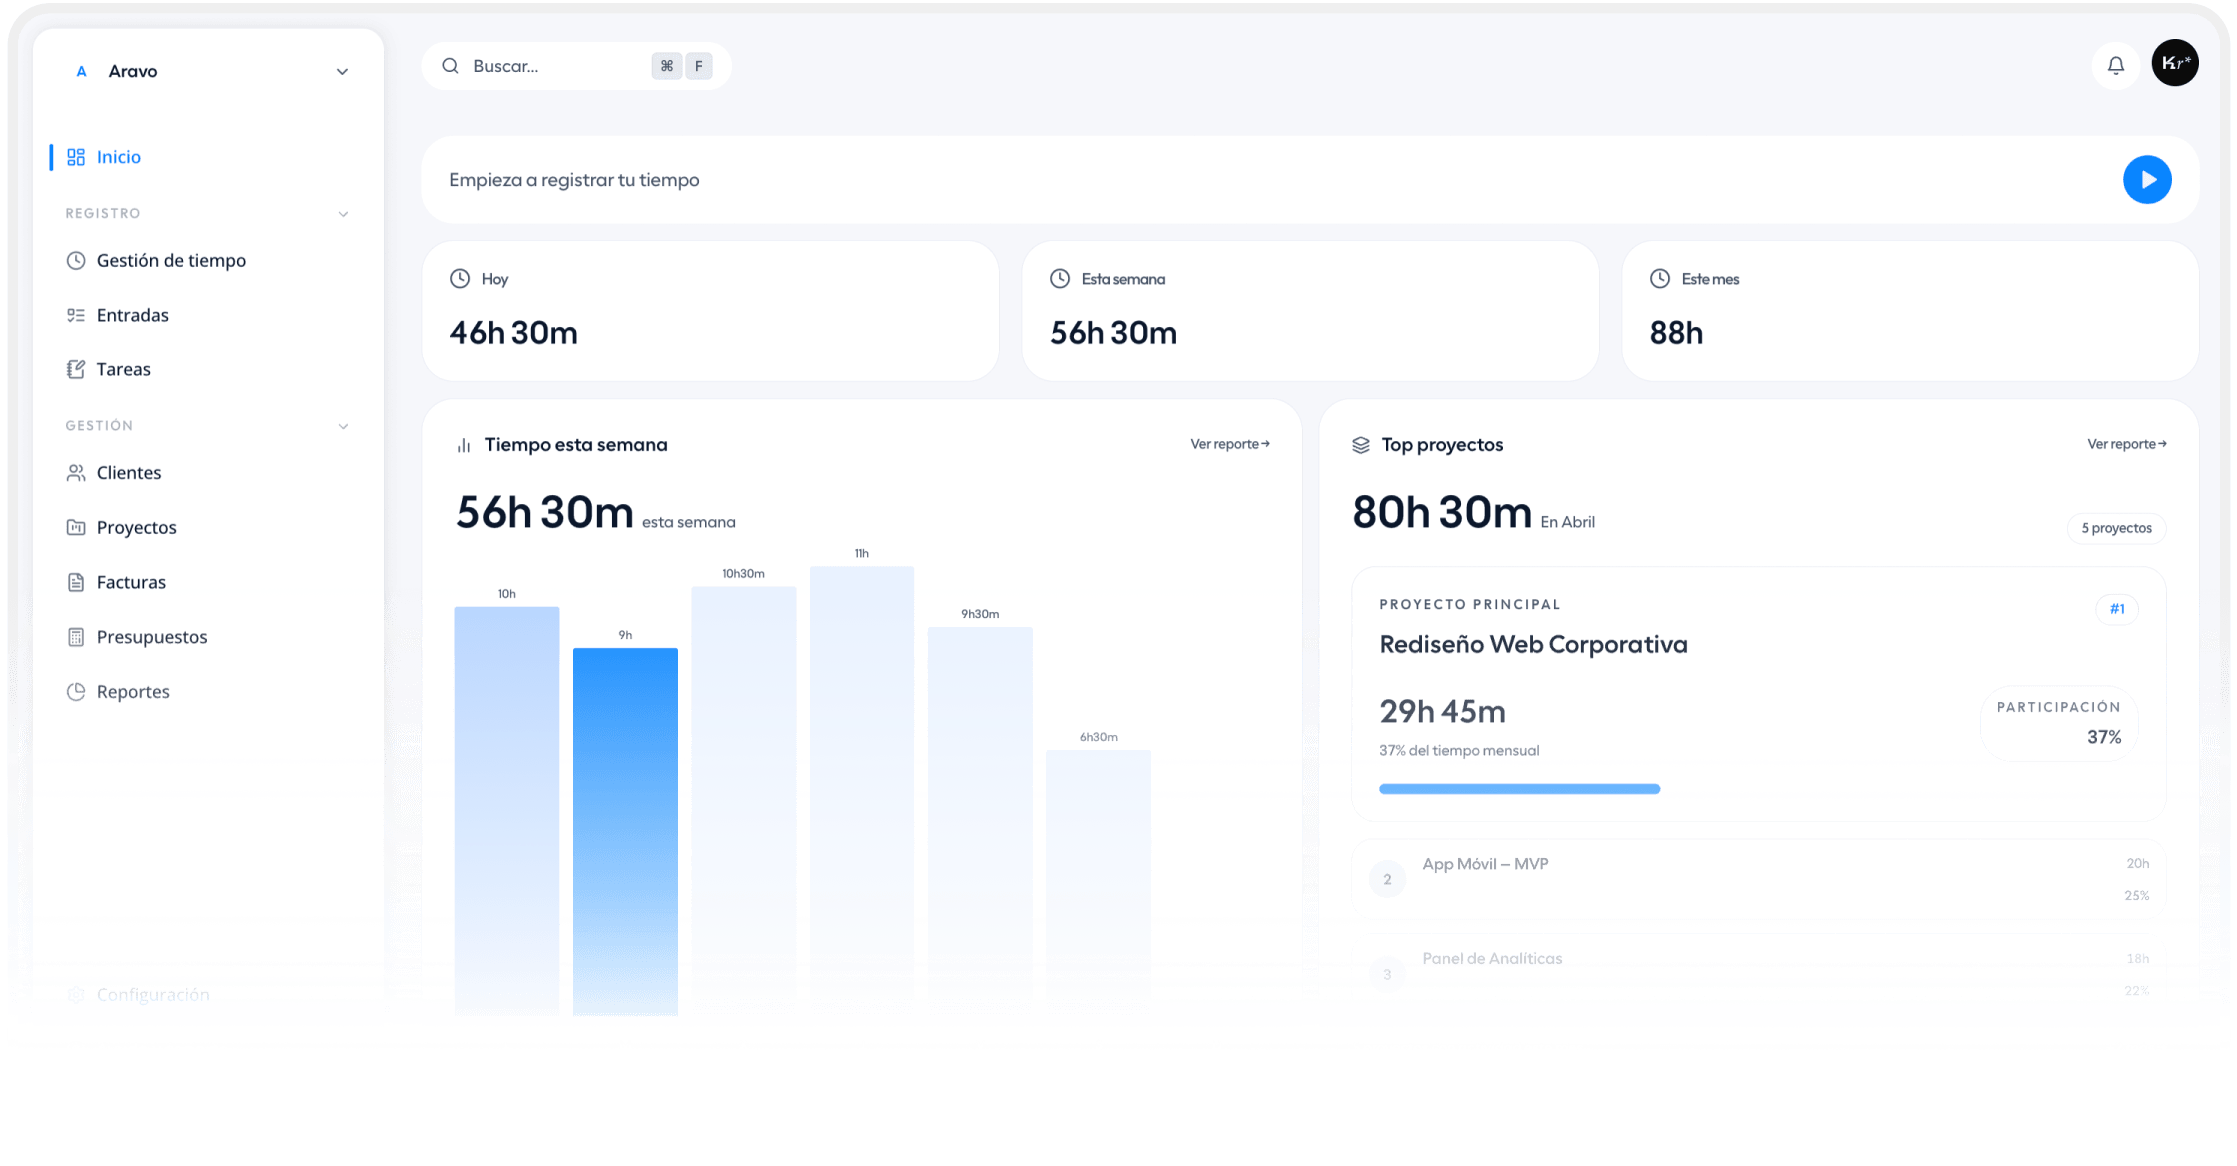Open the Proyectos panel
This screenshot has height=1166, width=2237.
coord(136,527)
